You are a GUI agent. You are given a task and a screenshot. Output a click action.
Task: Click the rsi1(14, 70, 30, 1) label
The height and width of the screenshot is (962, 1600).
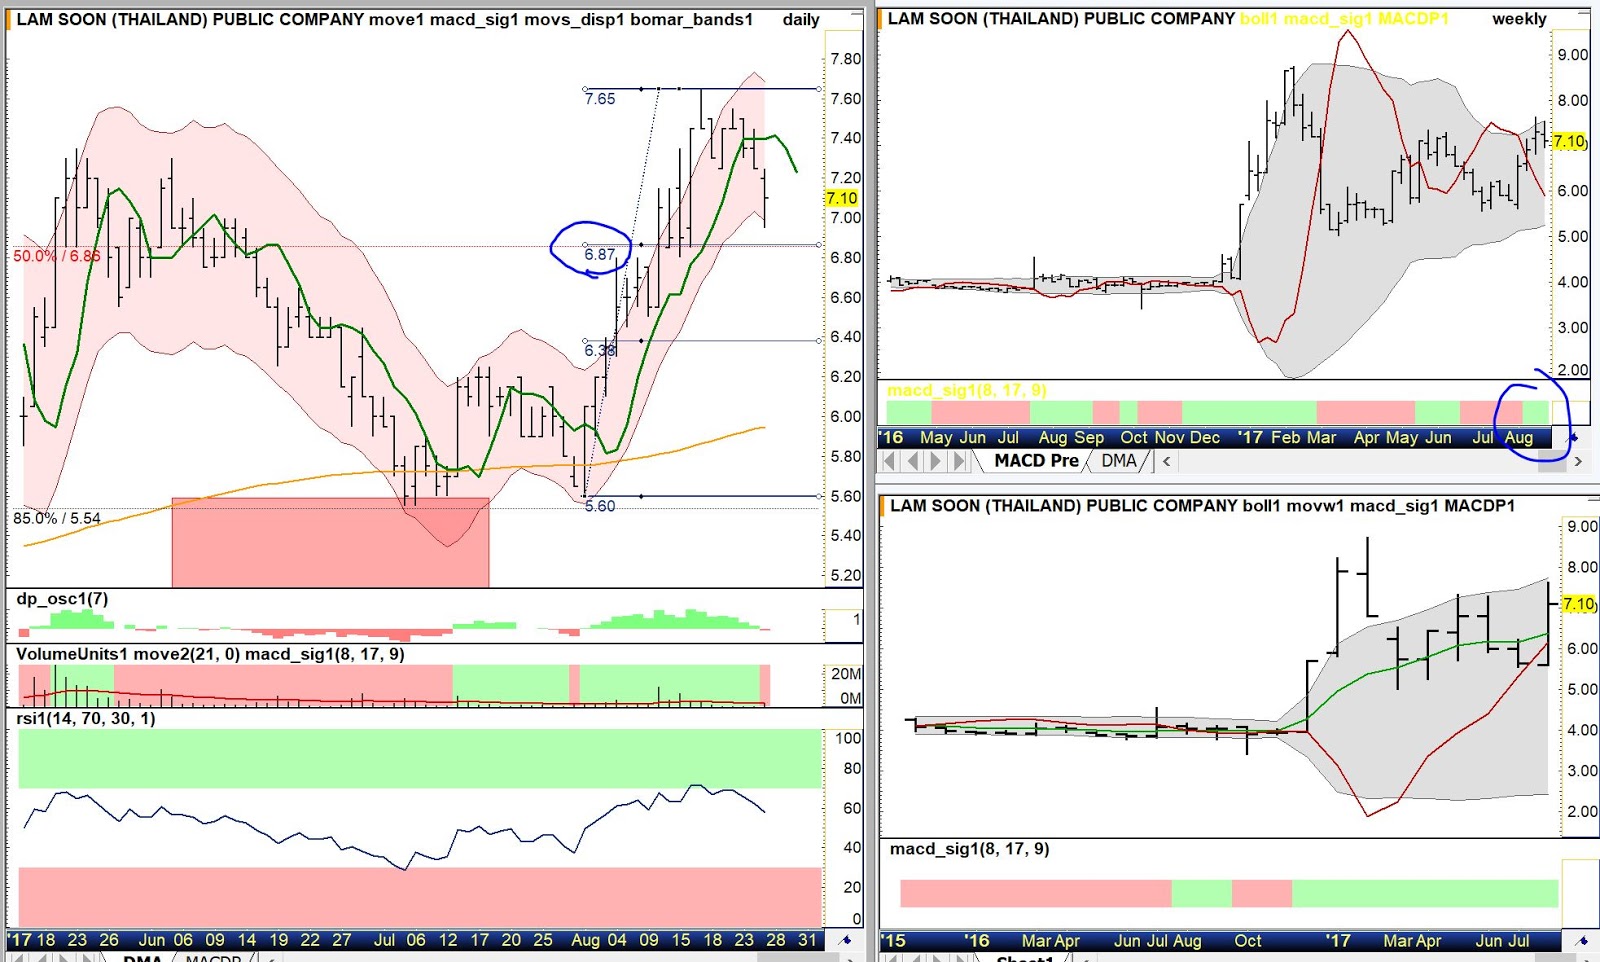coord(86,718)
